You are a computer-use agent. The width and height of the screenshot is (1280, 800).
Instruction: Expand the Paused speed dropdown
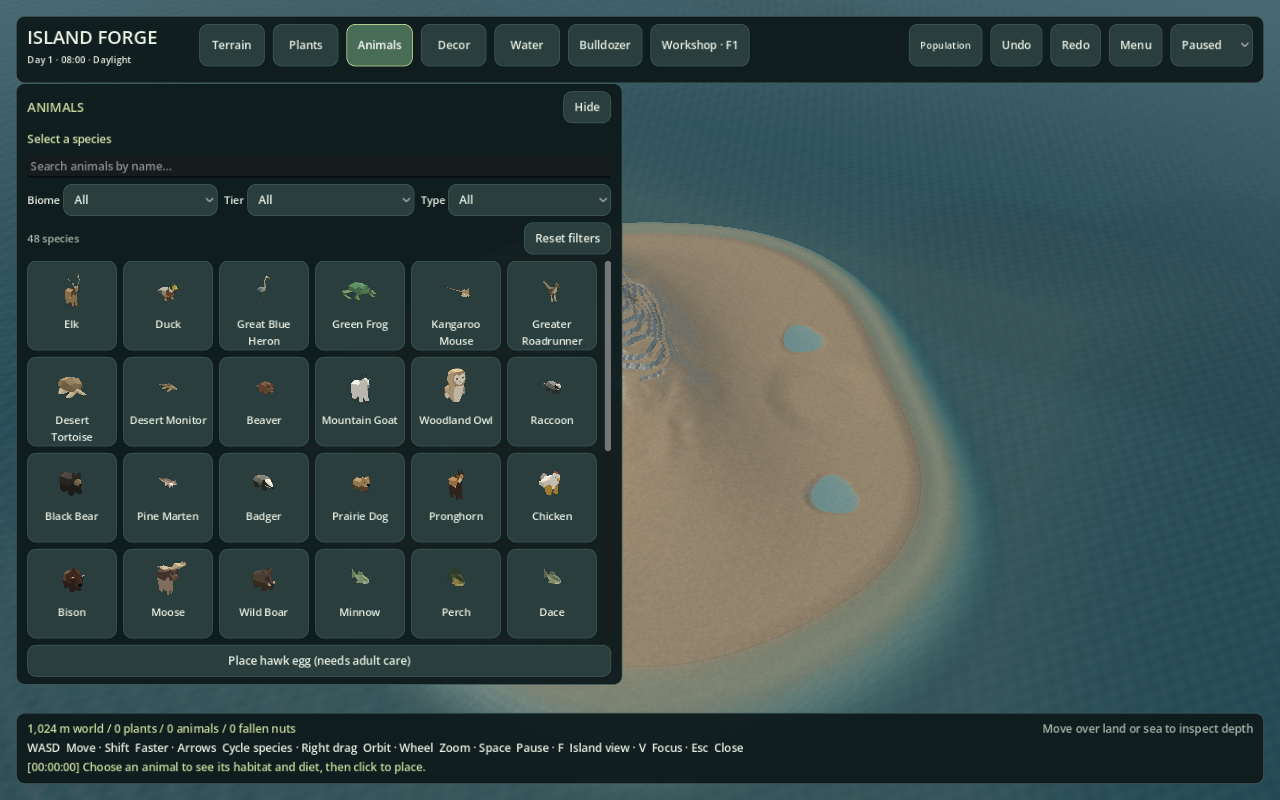pos(1211,45)
